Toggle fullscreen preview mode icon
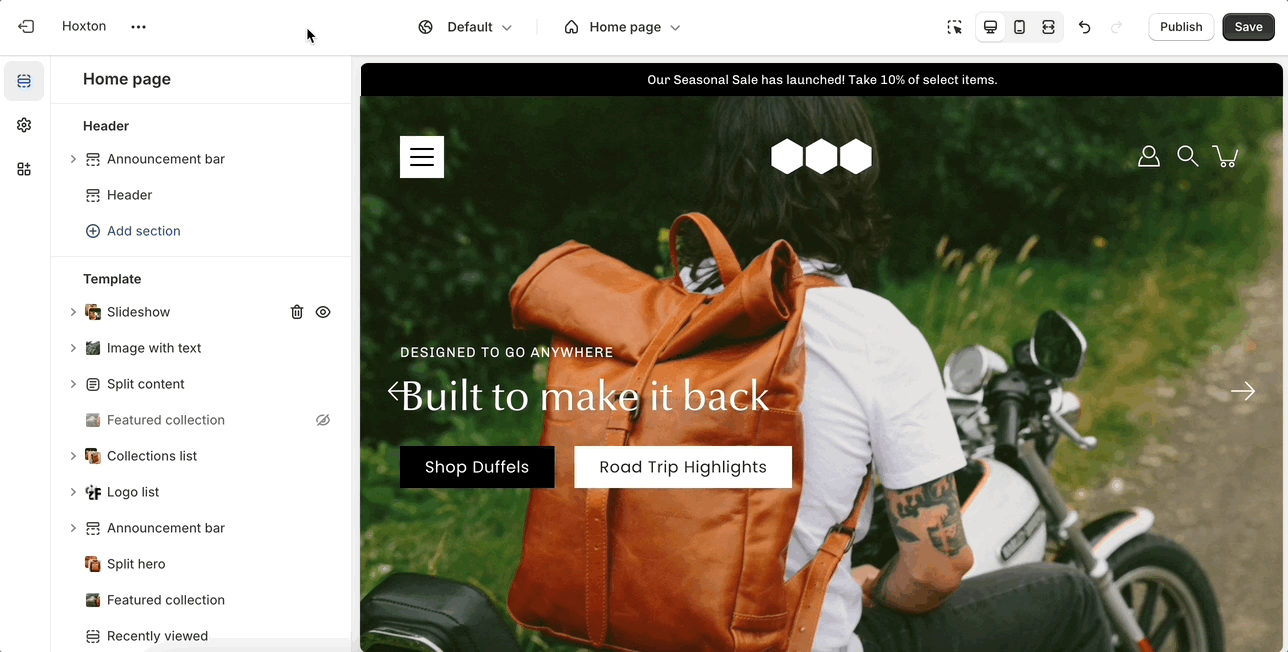 coord(1048,27)
